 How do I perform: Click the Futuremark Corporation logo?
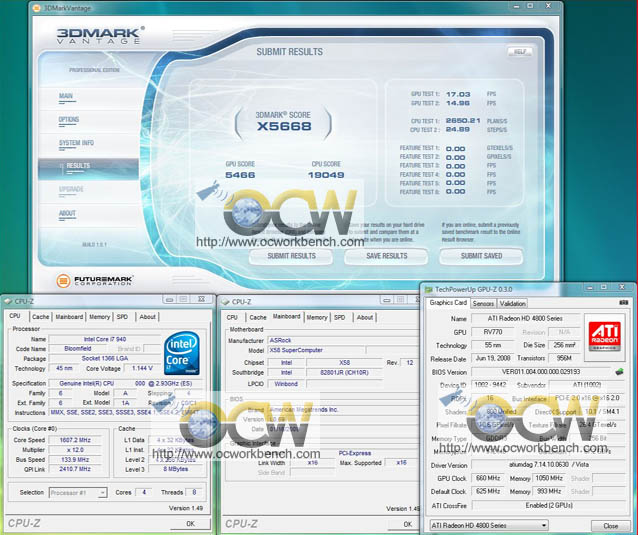pos(94,280)
